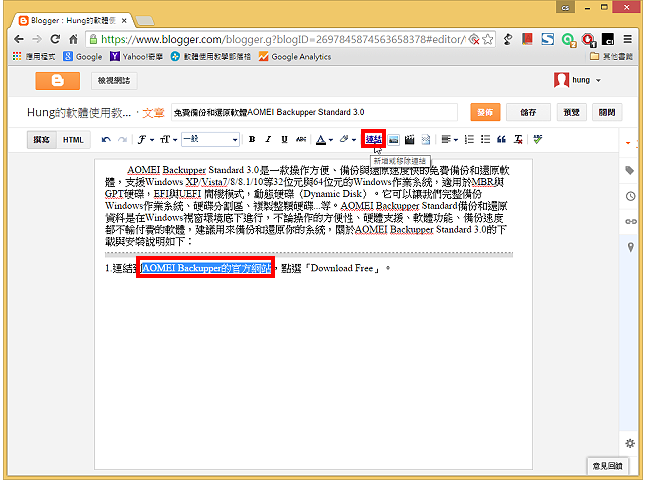Click the Preview (預覽) button
The height and width of the screenshot is (483, 646).
tap(571, 112)
